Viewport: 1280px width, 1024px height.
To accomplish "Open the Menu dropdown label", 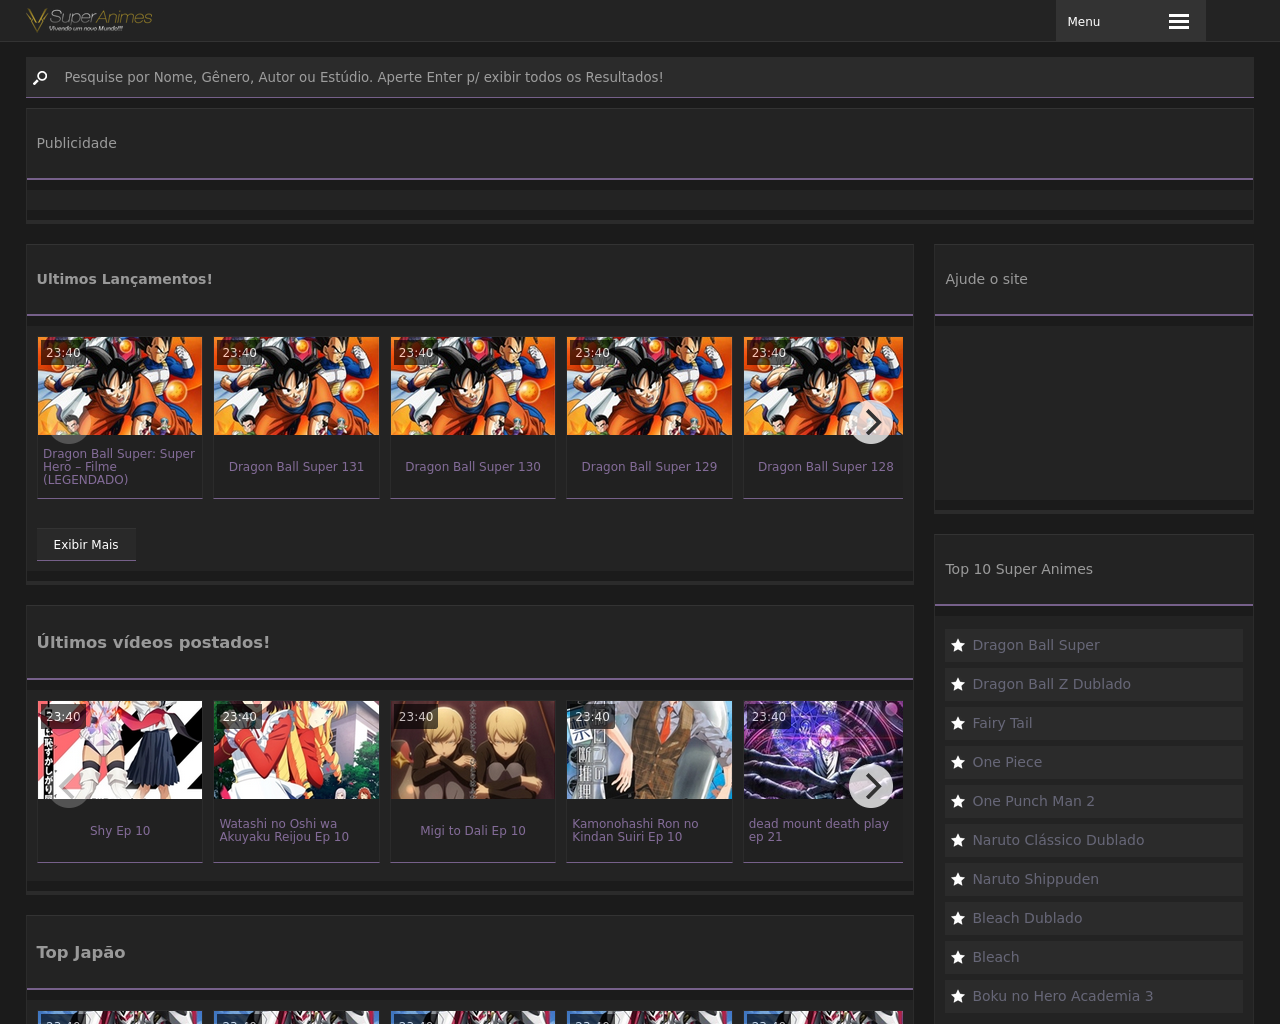I will [1083, 21].
